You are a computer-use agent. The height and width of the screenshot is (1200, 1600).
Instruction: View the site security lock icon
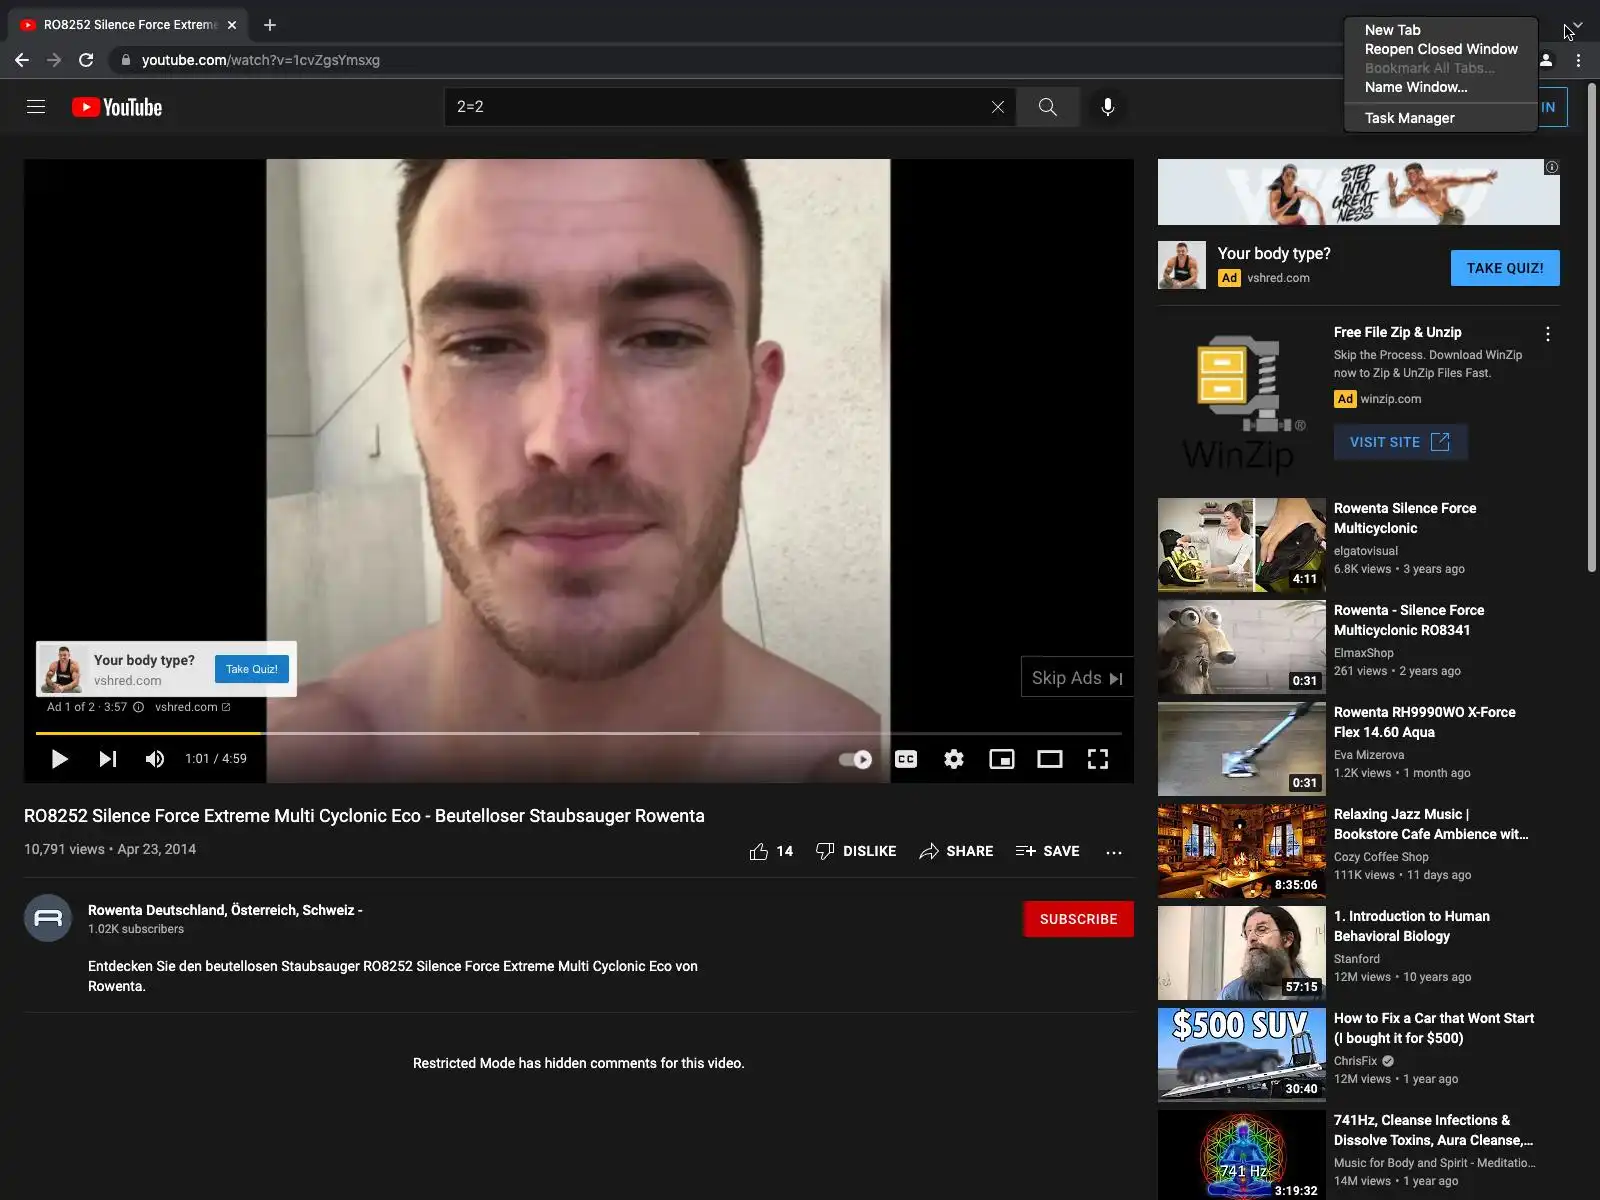click(125, 60)
